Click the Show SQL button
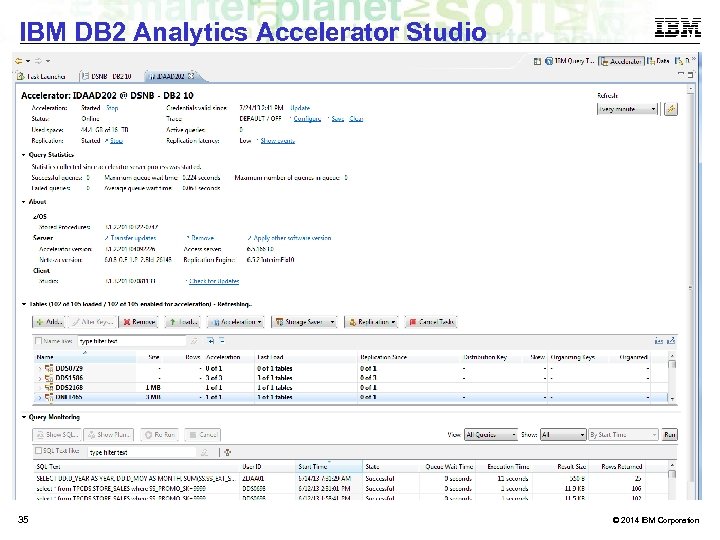This screenshot has width=720, height=540. [x=57, y=434]
